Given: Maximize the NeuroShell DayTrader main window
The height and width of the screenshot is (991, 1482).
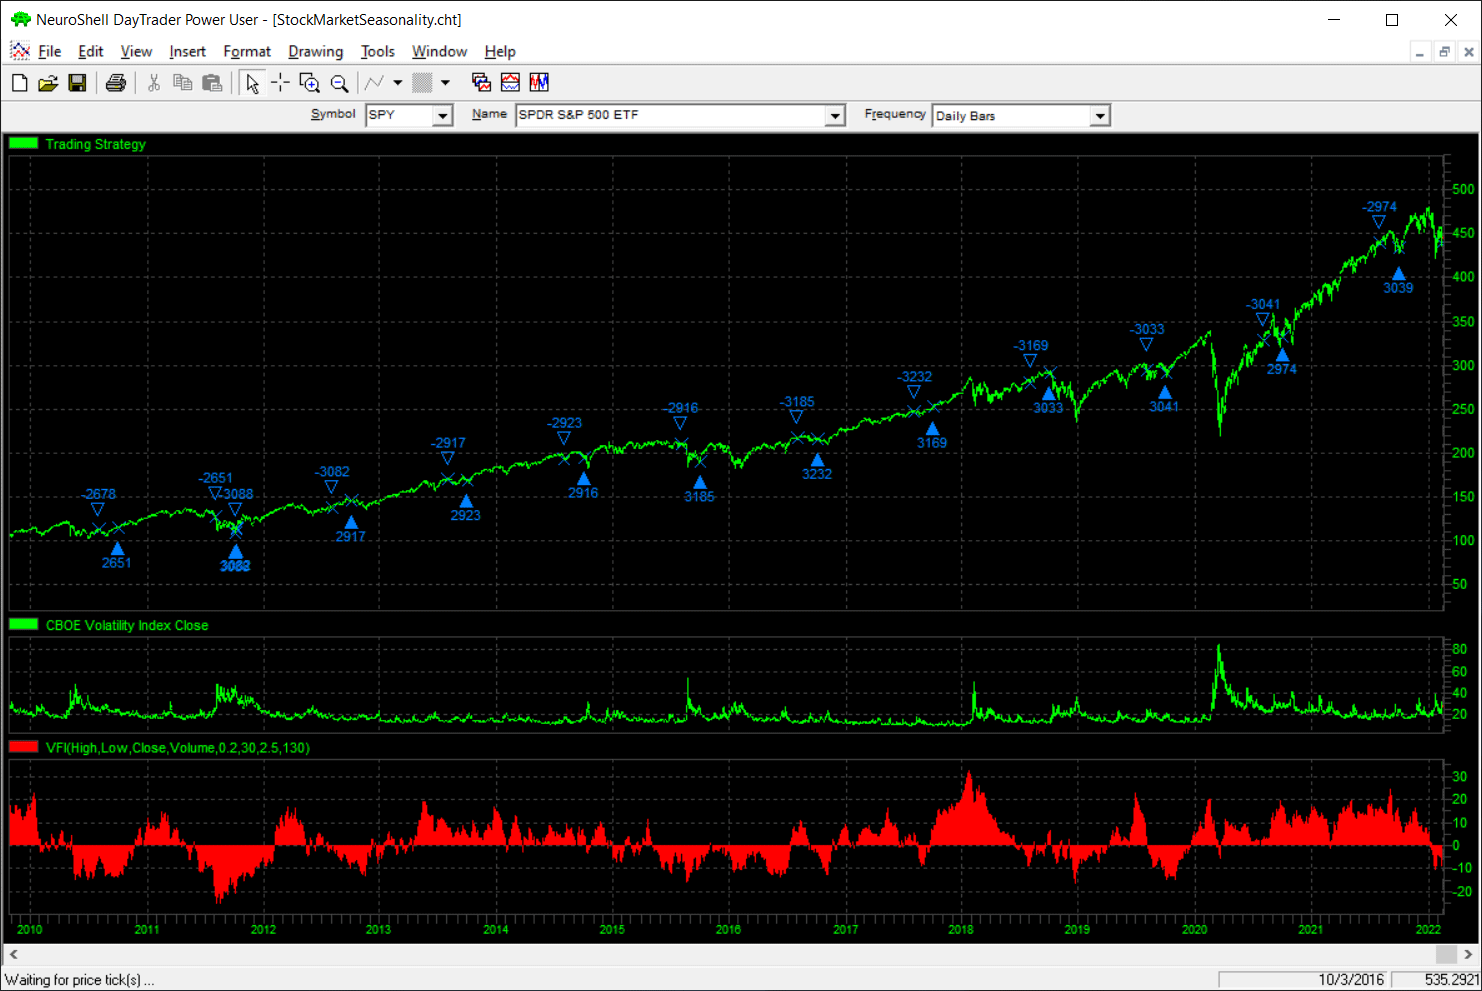Looking at the screenshot, I should click(1392, 20).
